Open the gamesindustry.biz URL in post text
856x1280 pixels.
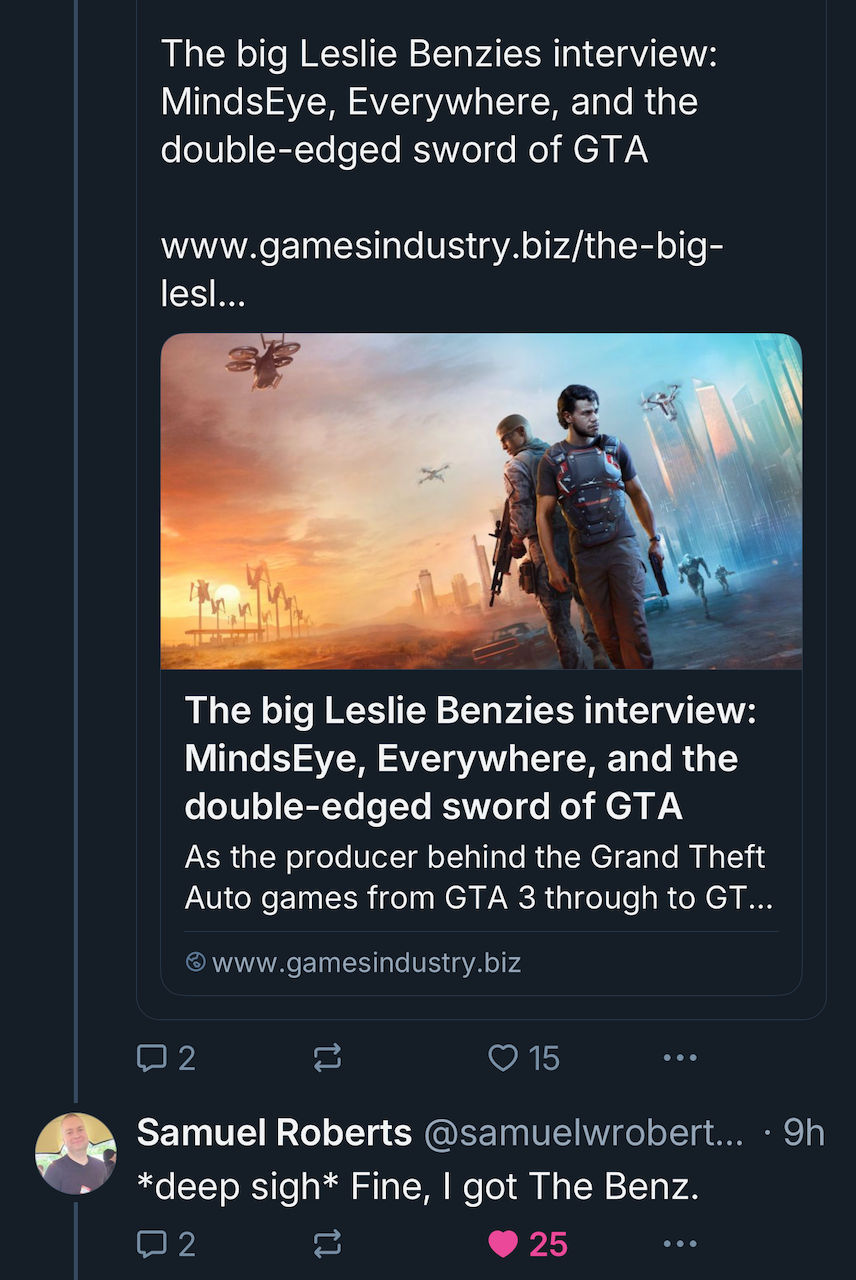pyautogui.click(x=441, y=271)
